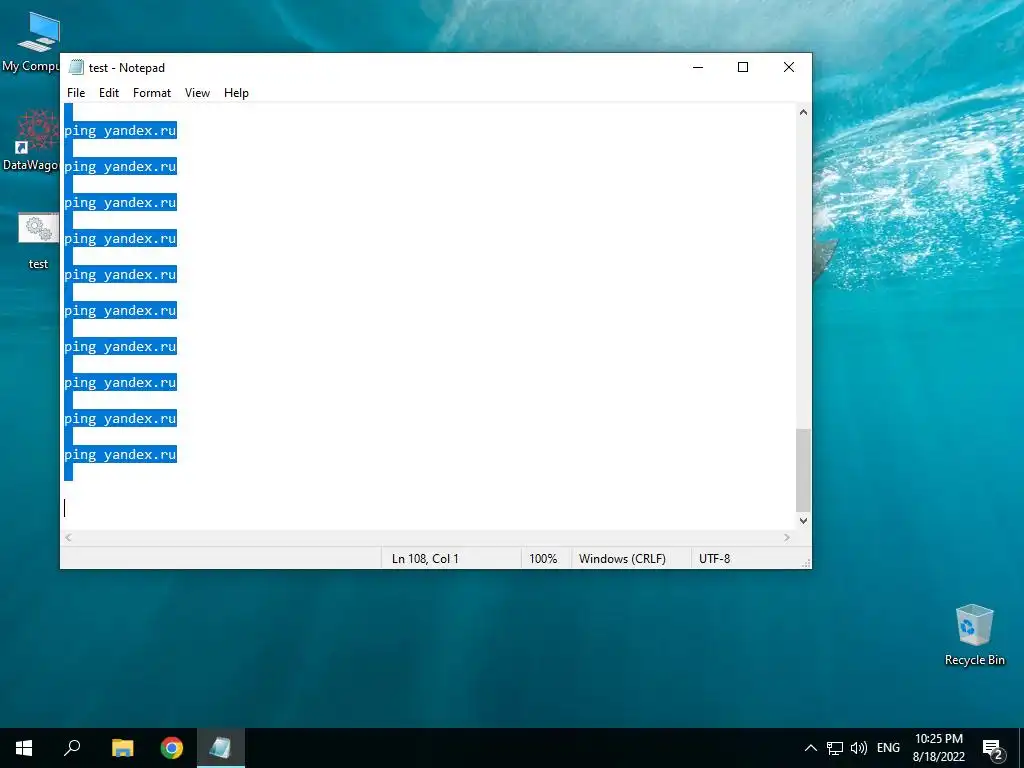Minimize the Notepad window
The image size is (1024, 768).
click(x=697, y=67)
